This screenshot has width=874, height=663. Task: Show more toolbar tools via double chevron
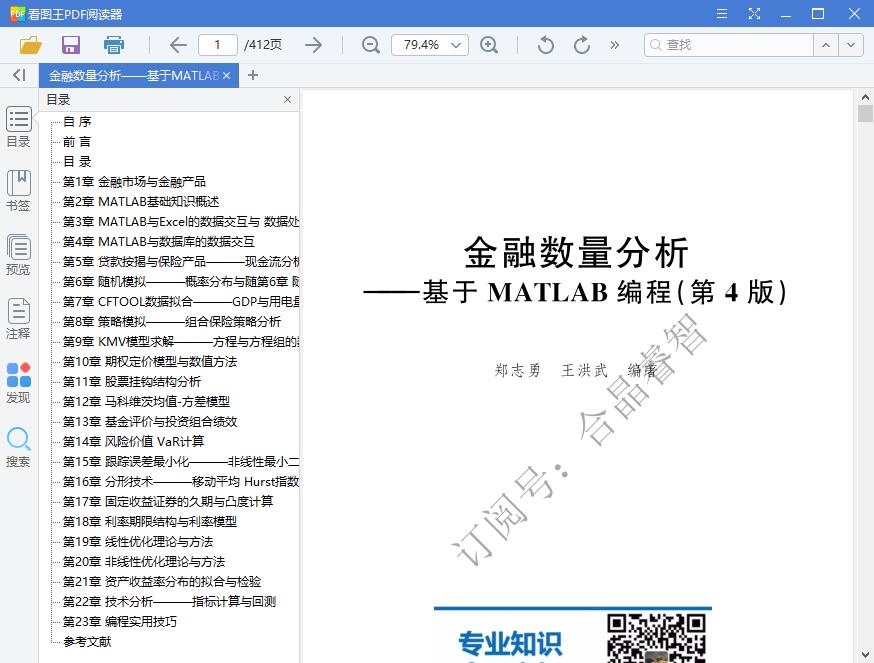pos(615,45)
